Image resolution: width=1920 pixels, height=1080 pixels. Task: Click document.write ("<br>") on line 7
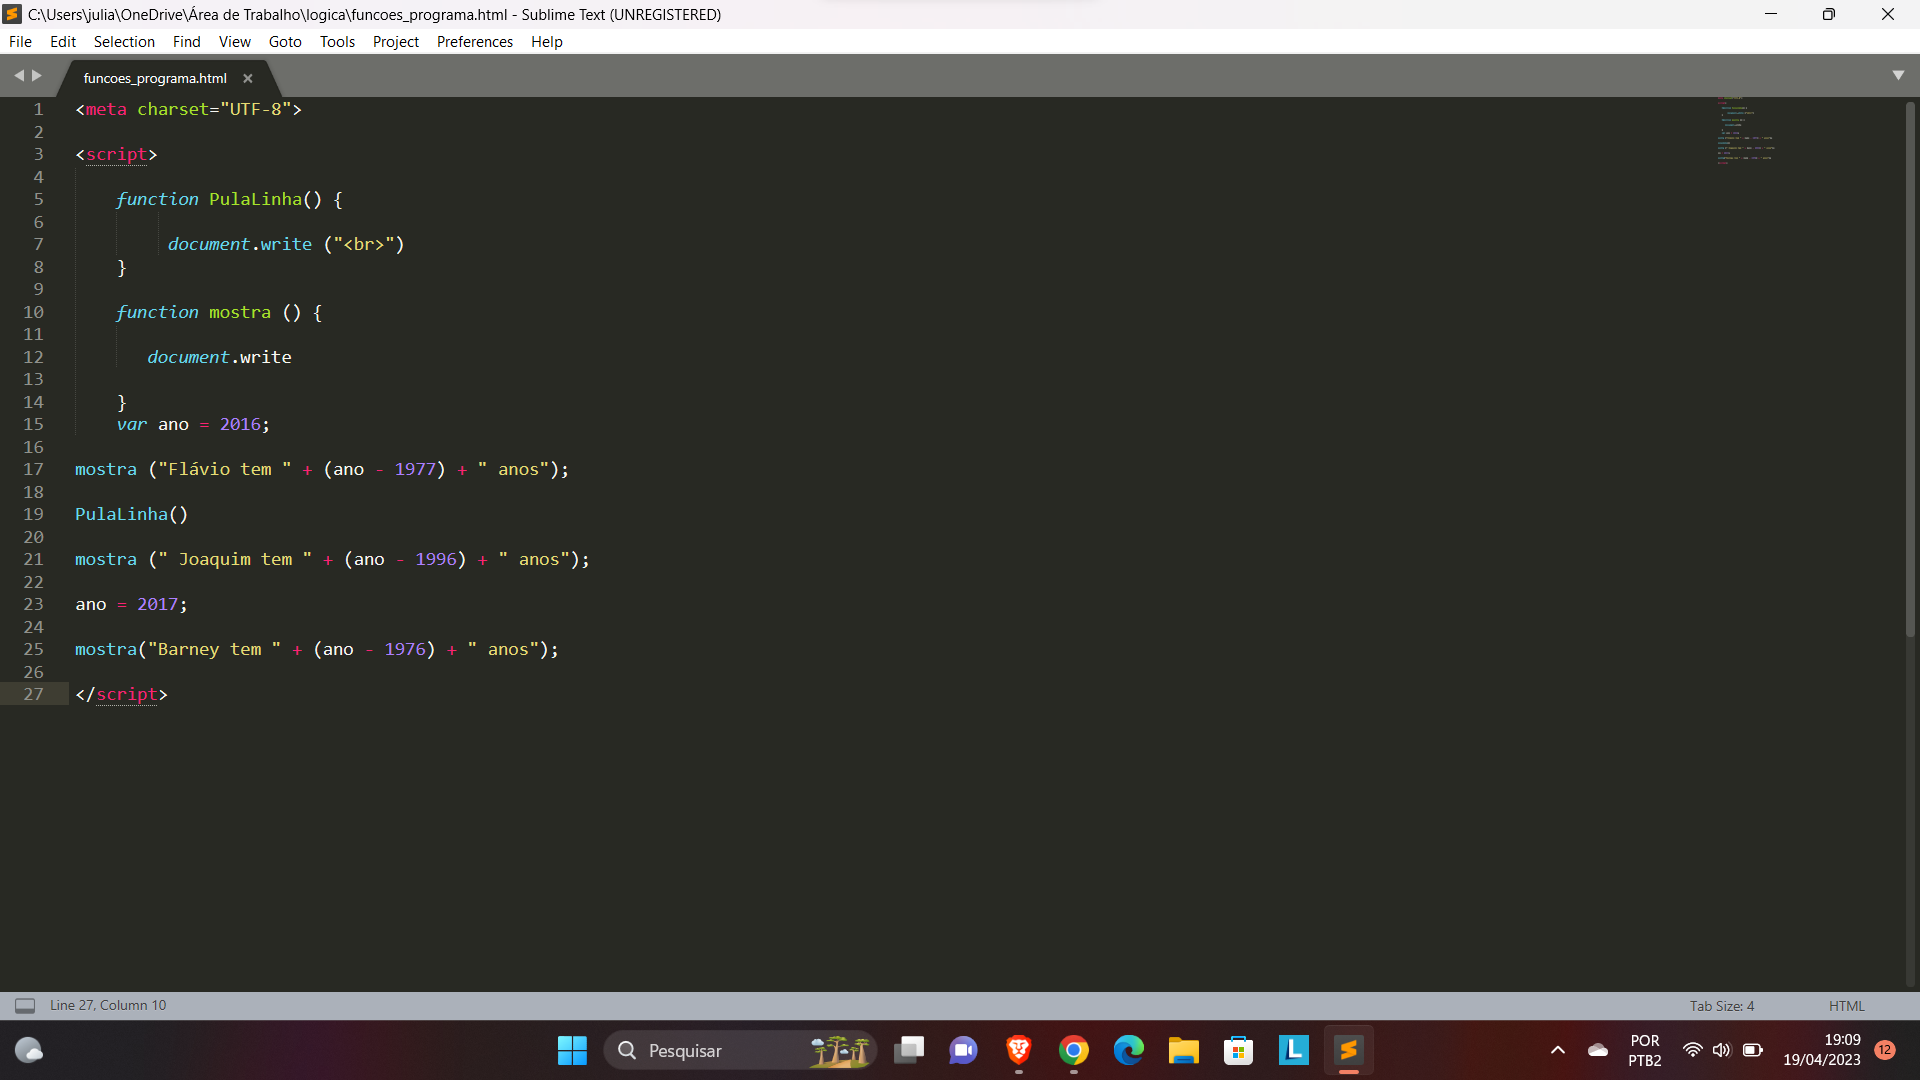point(286,244)
